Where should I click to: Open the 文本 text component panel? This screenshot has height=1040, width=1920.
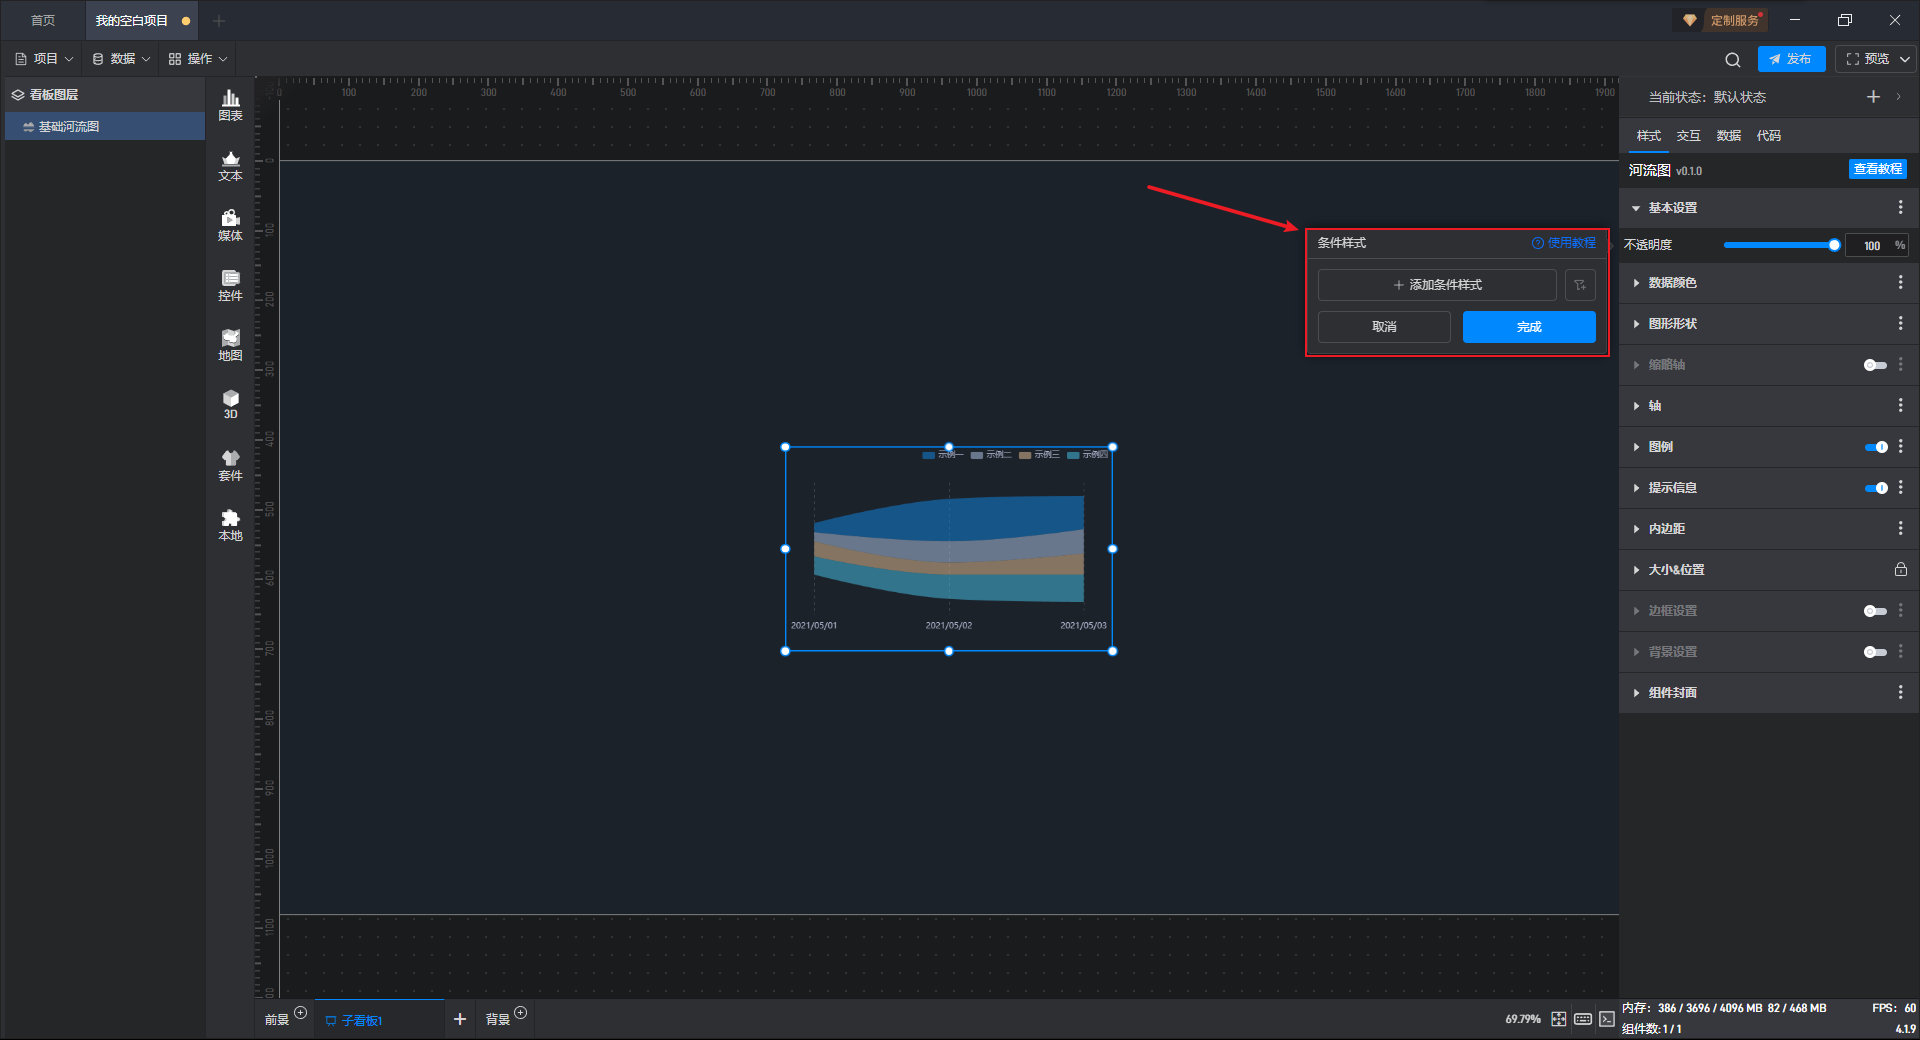(x=230, y=165)
